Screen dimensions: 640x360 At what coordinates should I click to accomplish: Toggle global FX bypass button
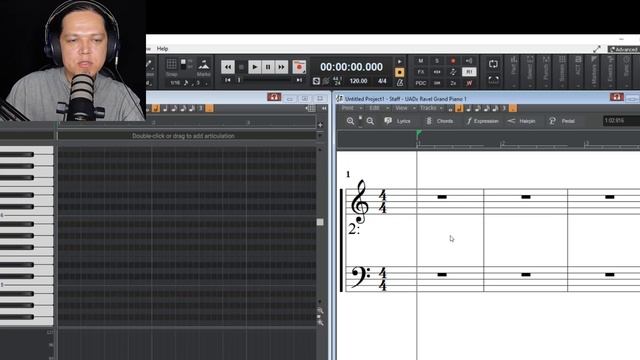coord(420,72)
